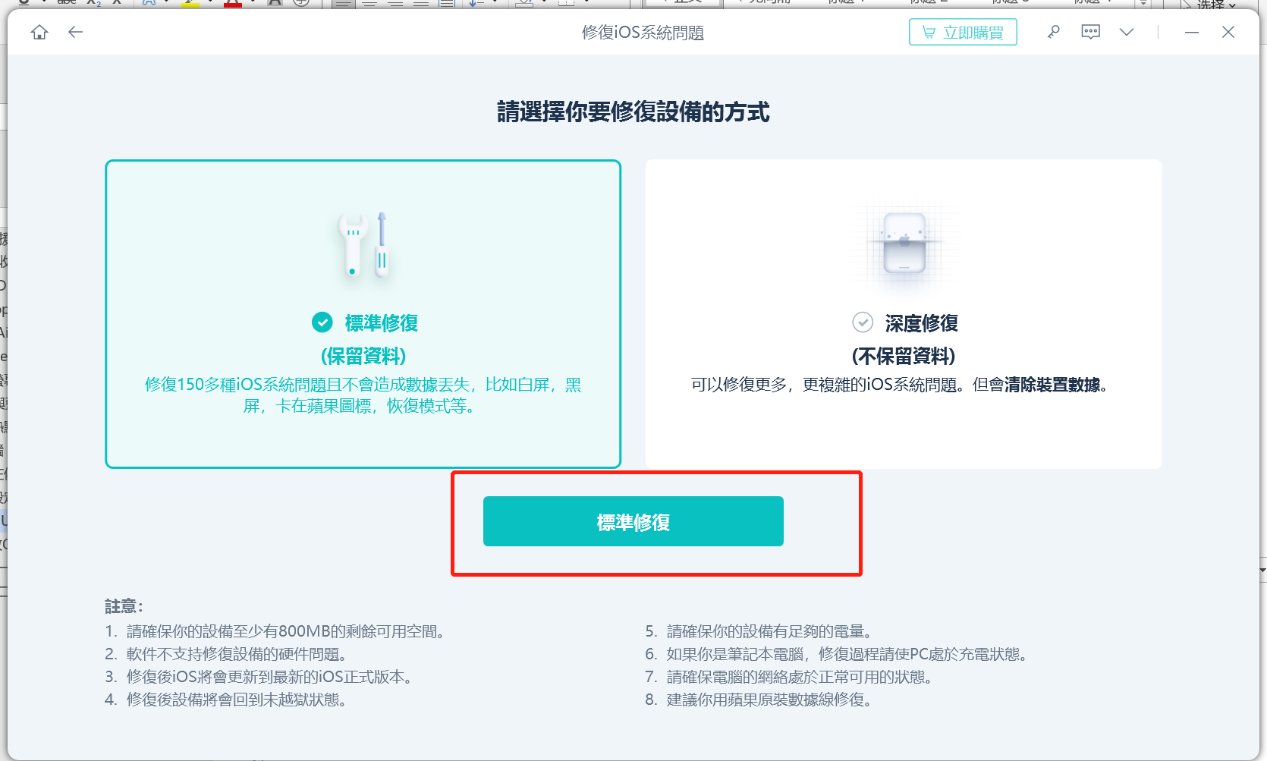Click the 請選擇你要修復設備的方式 heading
The width and height of the screenshot is (1267, 761).
[633, 111]
